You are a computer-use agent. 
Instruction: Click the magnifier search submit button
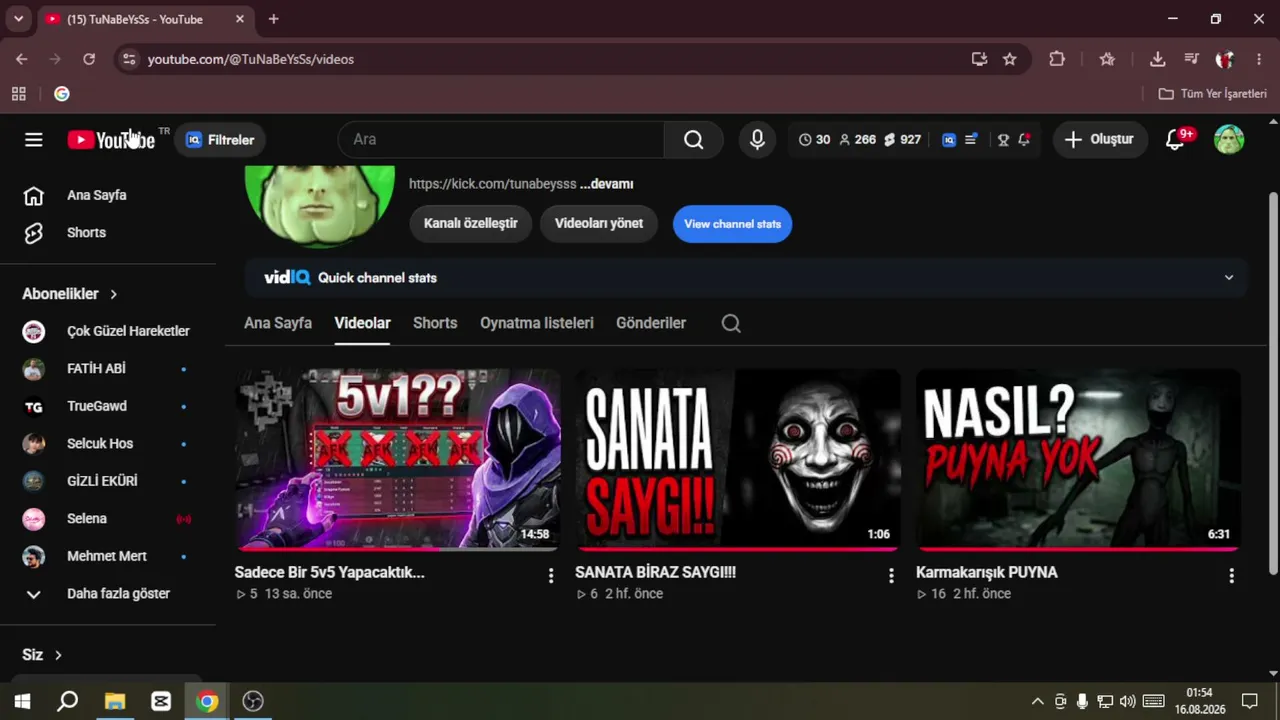[x=693, y=140]
